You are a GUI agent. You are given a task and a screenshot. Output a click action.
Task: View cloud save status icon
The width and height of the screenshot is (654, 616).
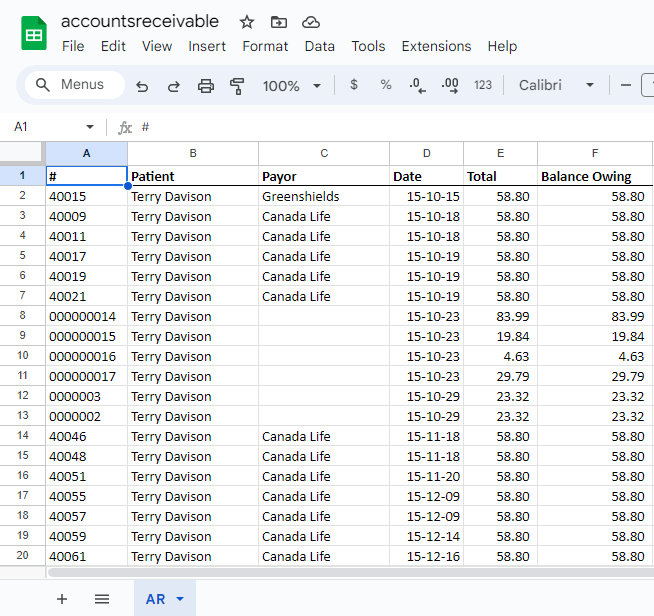tap(311, 22)
